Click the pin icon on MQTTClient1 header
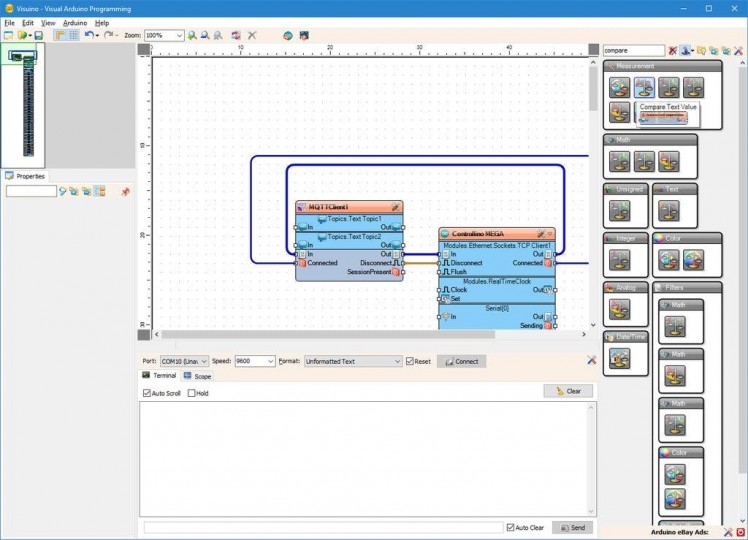The image size is (748, 540). 395,207
